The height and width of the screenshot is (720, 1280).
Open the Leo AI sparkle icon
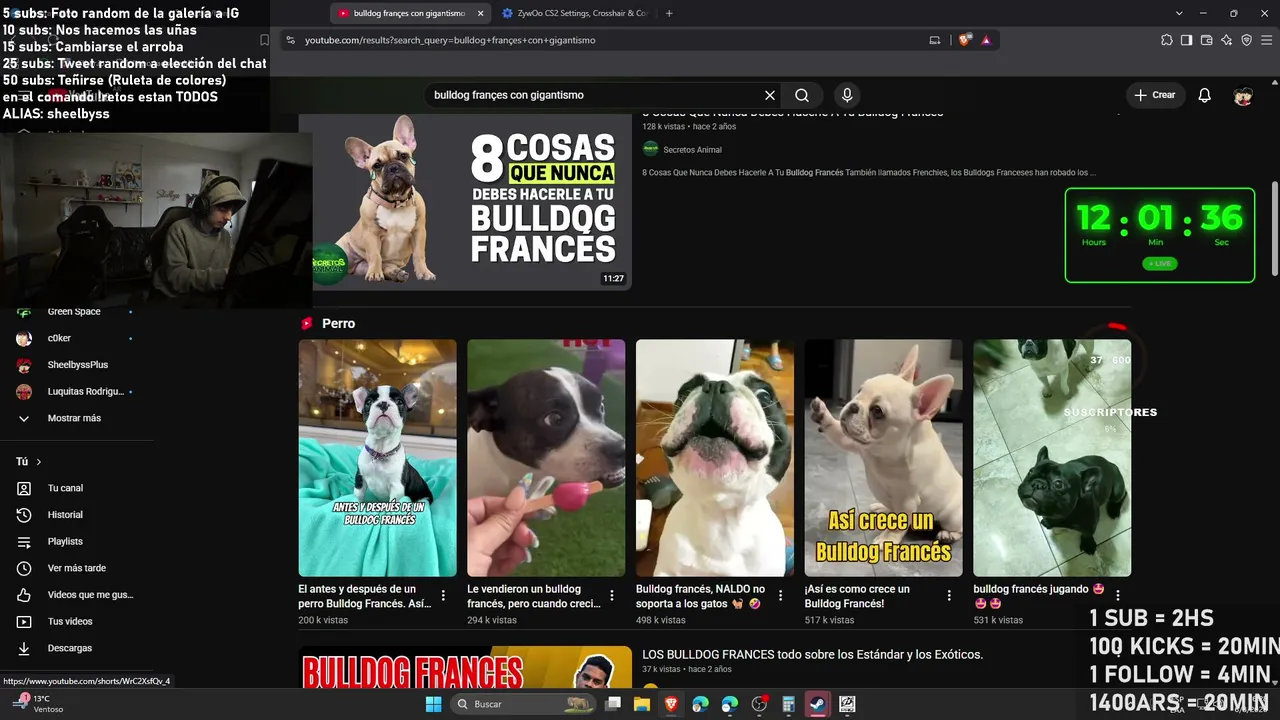1227,40
